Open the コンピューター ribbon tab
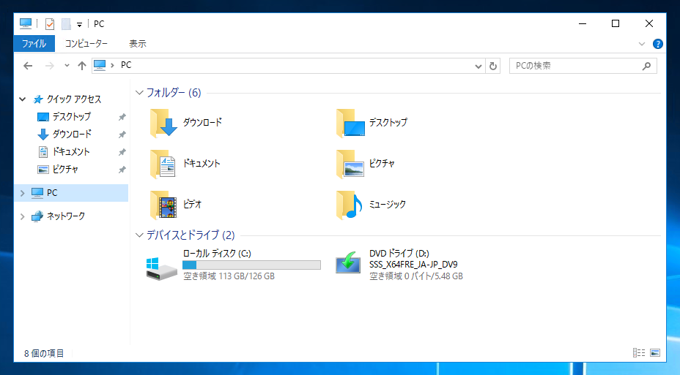680x375 pixels. pyautogui.click(x=86, y=44)
